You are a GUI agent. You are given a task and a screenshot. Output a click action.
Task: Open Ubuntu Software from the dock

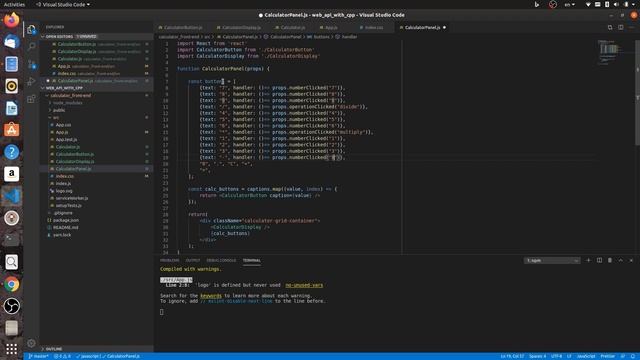tap(11, 130)
